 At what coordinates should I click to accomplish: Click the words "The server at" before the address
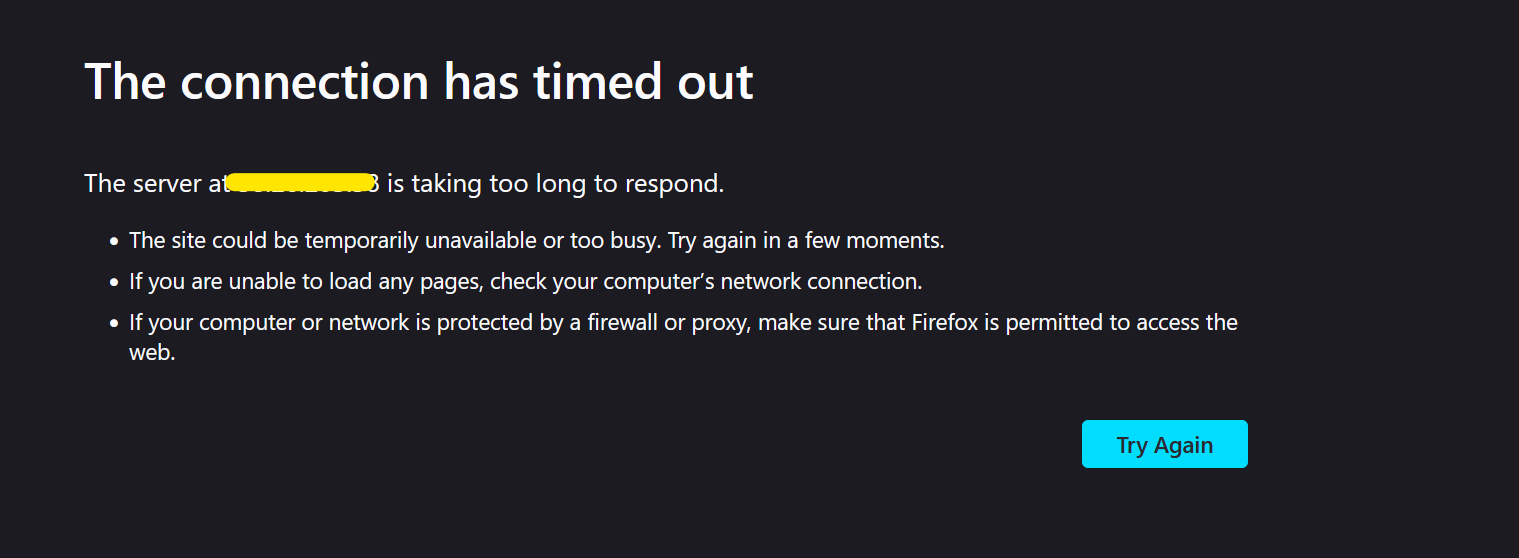pos(154,184)
